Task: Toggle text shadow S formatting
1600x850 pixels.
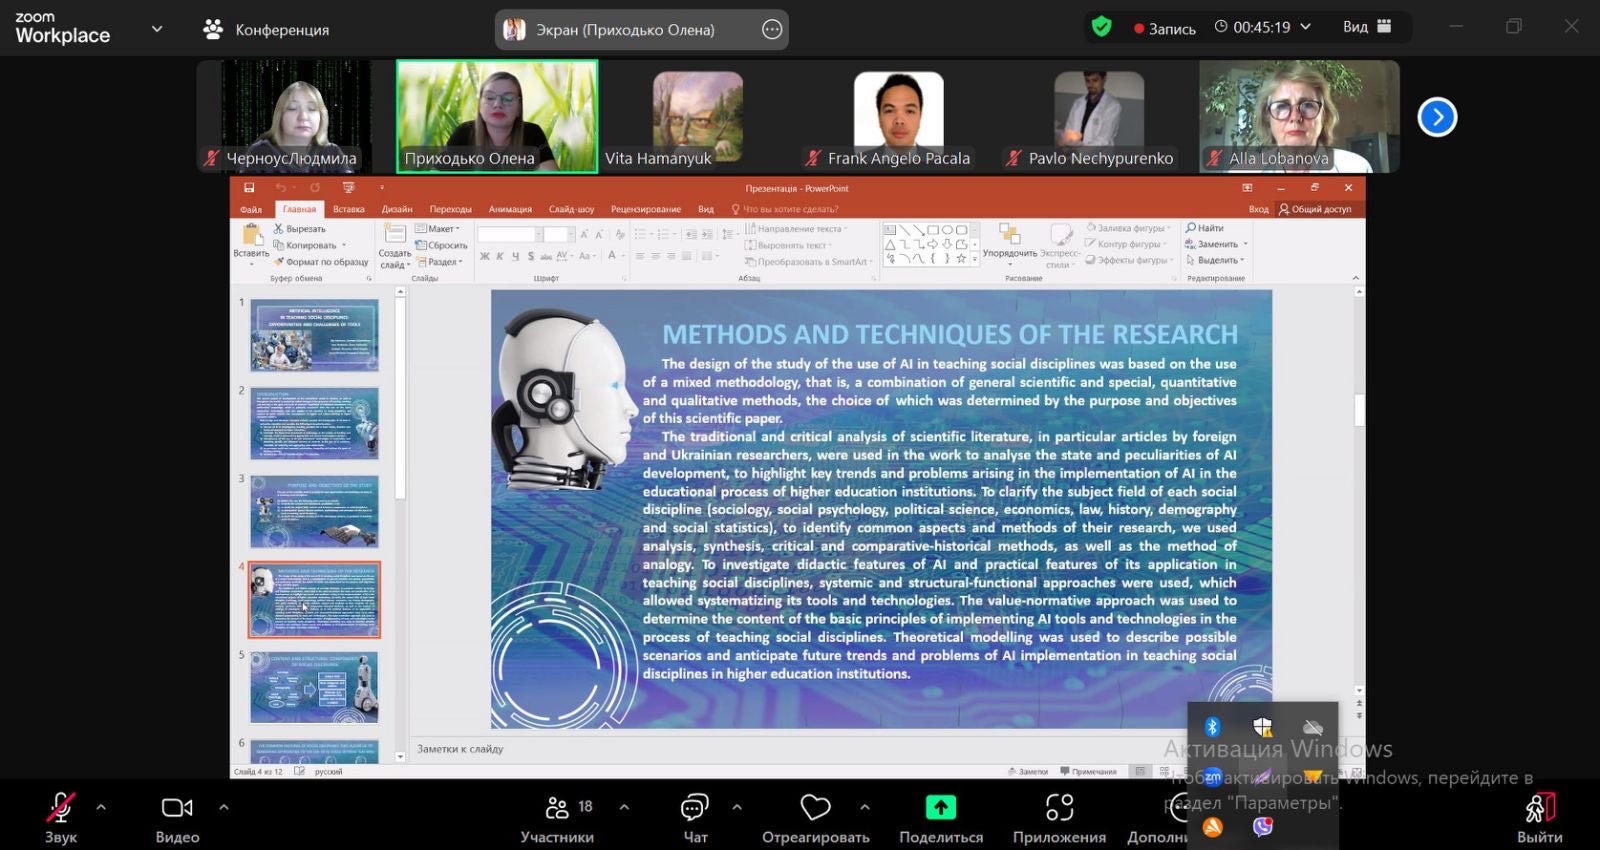Action: pyautogui.click(x=531, y=257)
